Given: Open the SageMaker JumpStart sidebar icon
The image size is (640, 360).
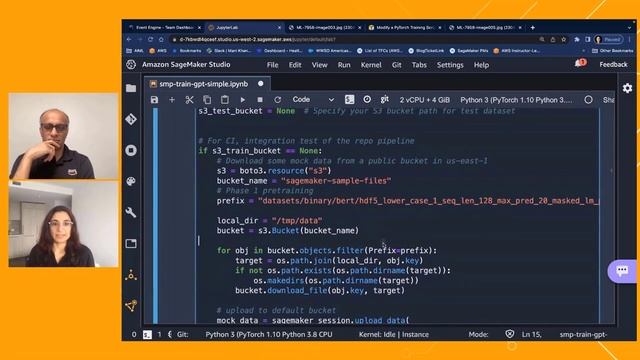Looking at the screenshot, I should 131,275.
